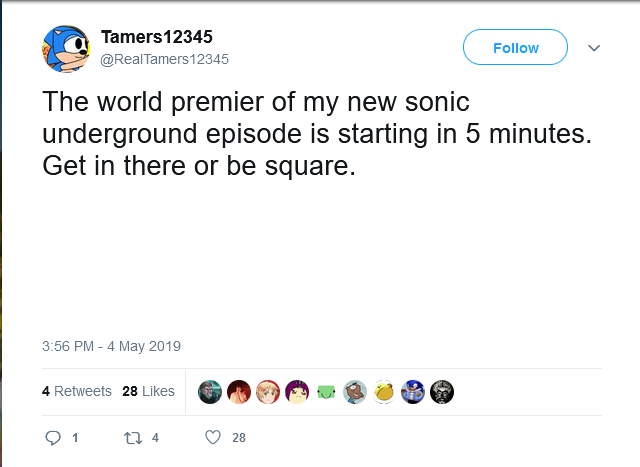
Task: Click the red-toned liker avatar
Action: pos(239,392)
